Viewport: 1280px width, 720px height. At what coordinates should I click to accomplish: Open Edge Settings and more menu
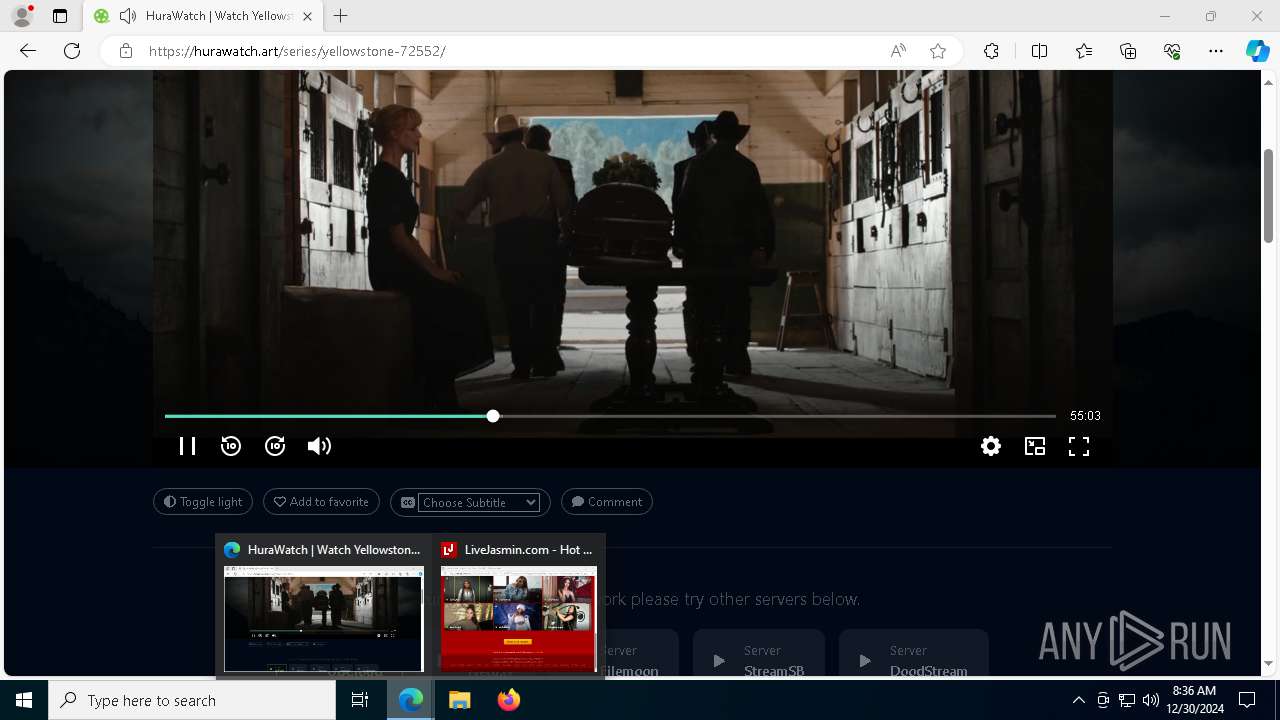(x=1216, y=51)
